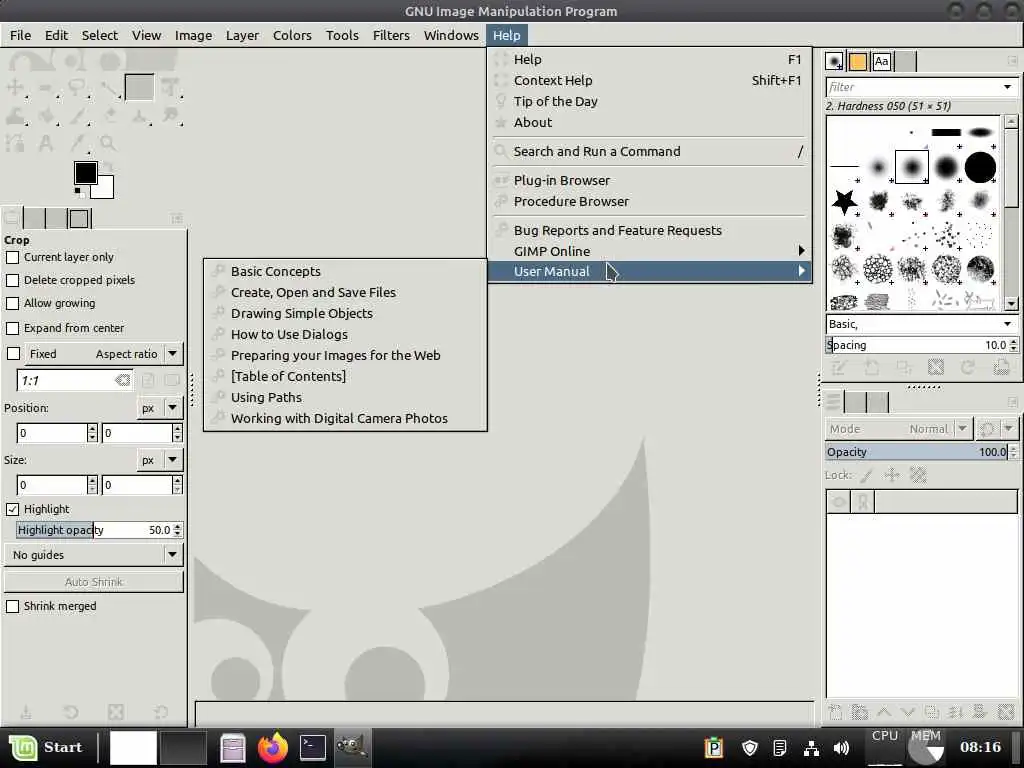Click new layer icon in Layers panel
Viewport: 1024px width, 768px height.
point(835,712)
